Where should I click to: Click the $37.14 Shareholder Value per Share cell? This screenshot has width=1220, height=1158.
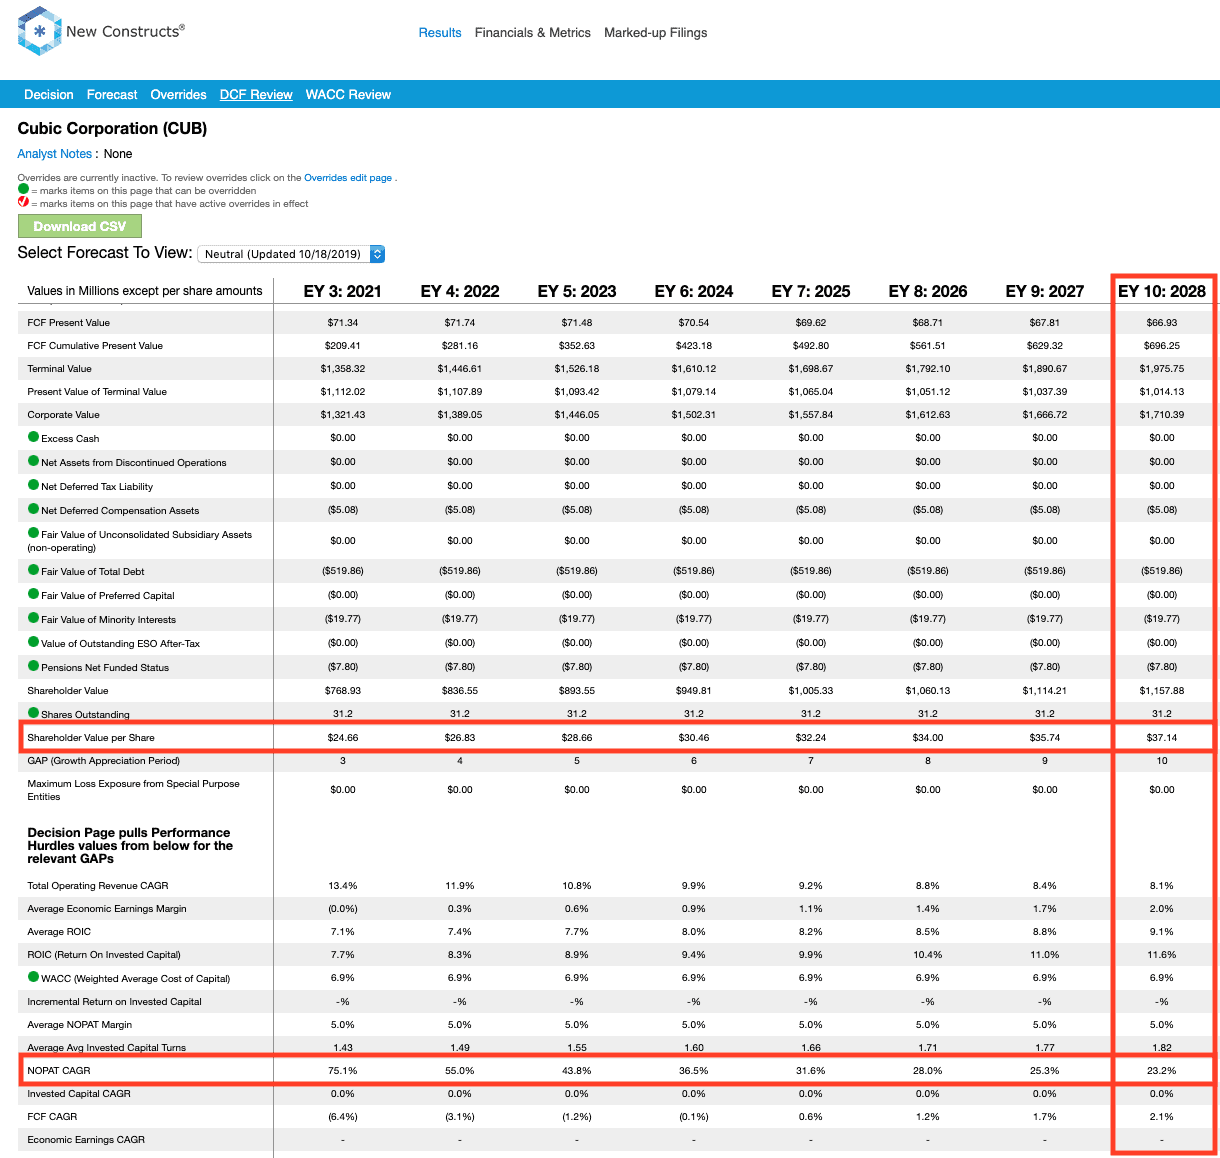(1162, 737)
